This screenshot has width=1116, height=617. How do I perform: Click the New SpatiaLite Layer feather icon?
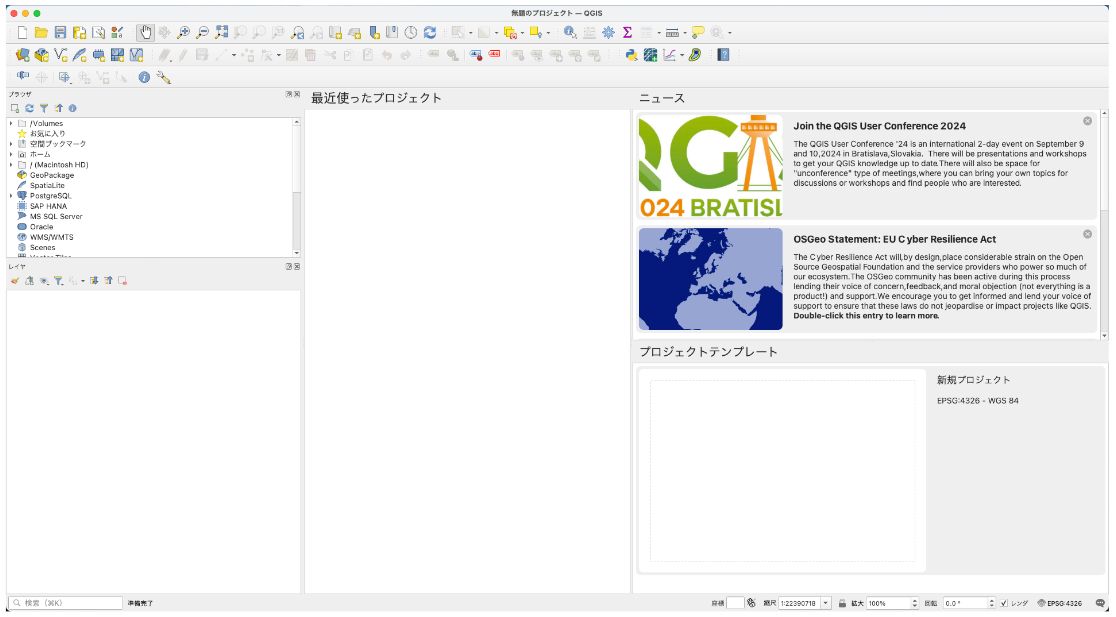click(x=80, y=55)
